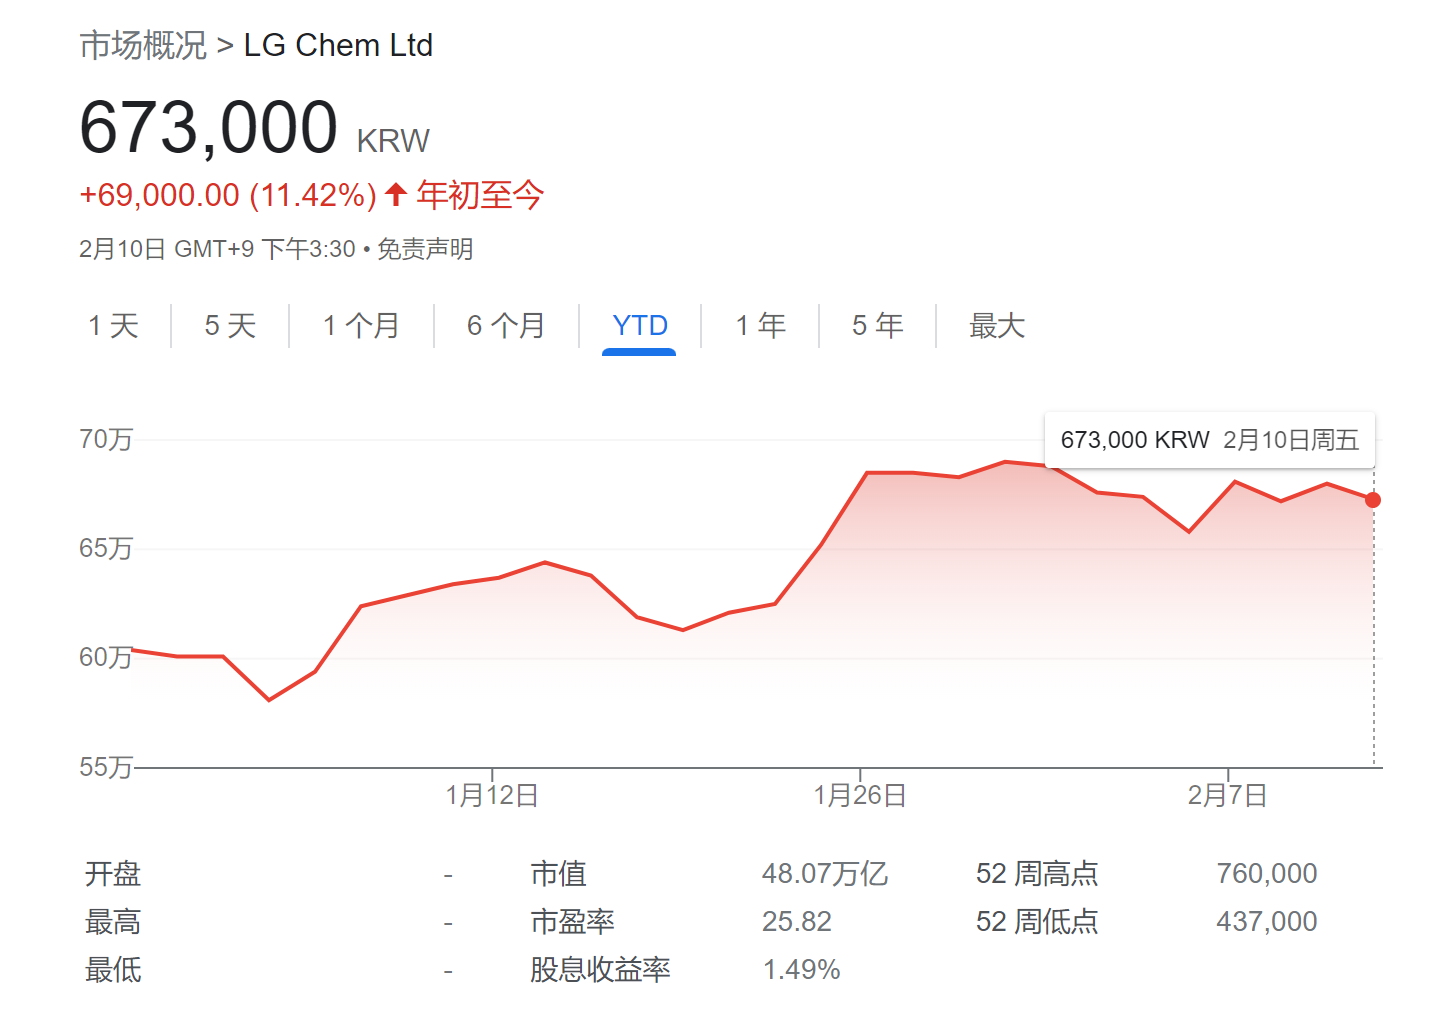
Task: Click the 1月12日 date axis label
Action: click(492, 795)
